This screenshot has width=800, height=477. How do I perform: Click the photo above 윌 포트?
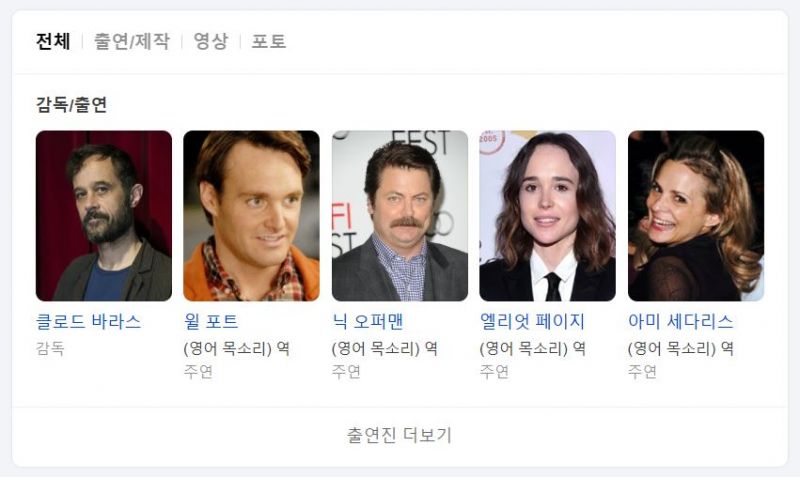252,216
